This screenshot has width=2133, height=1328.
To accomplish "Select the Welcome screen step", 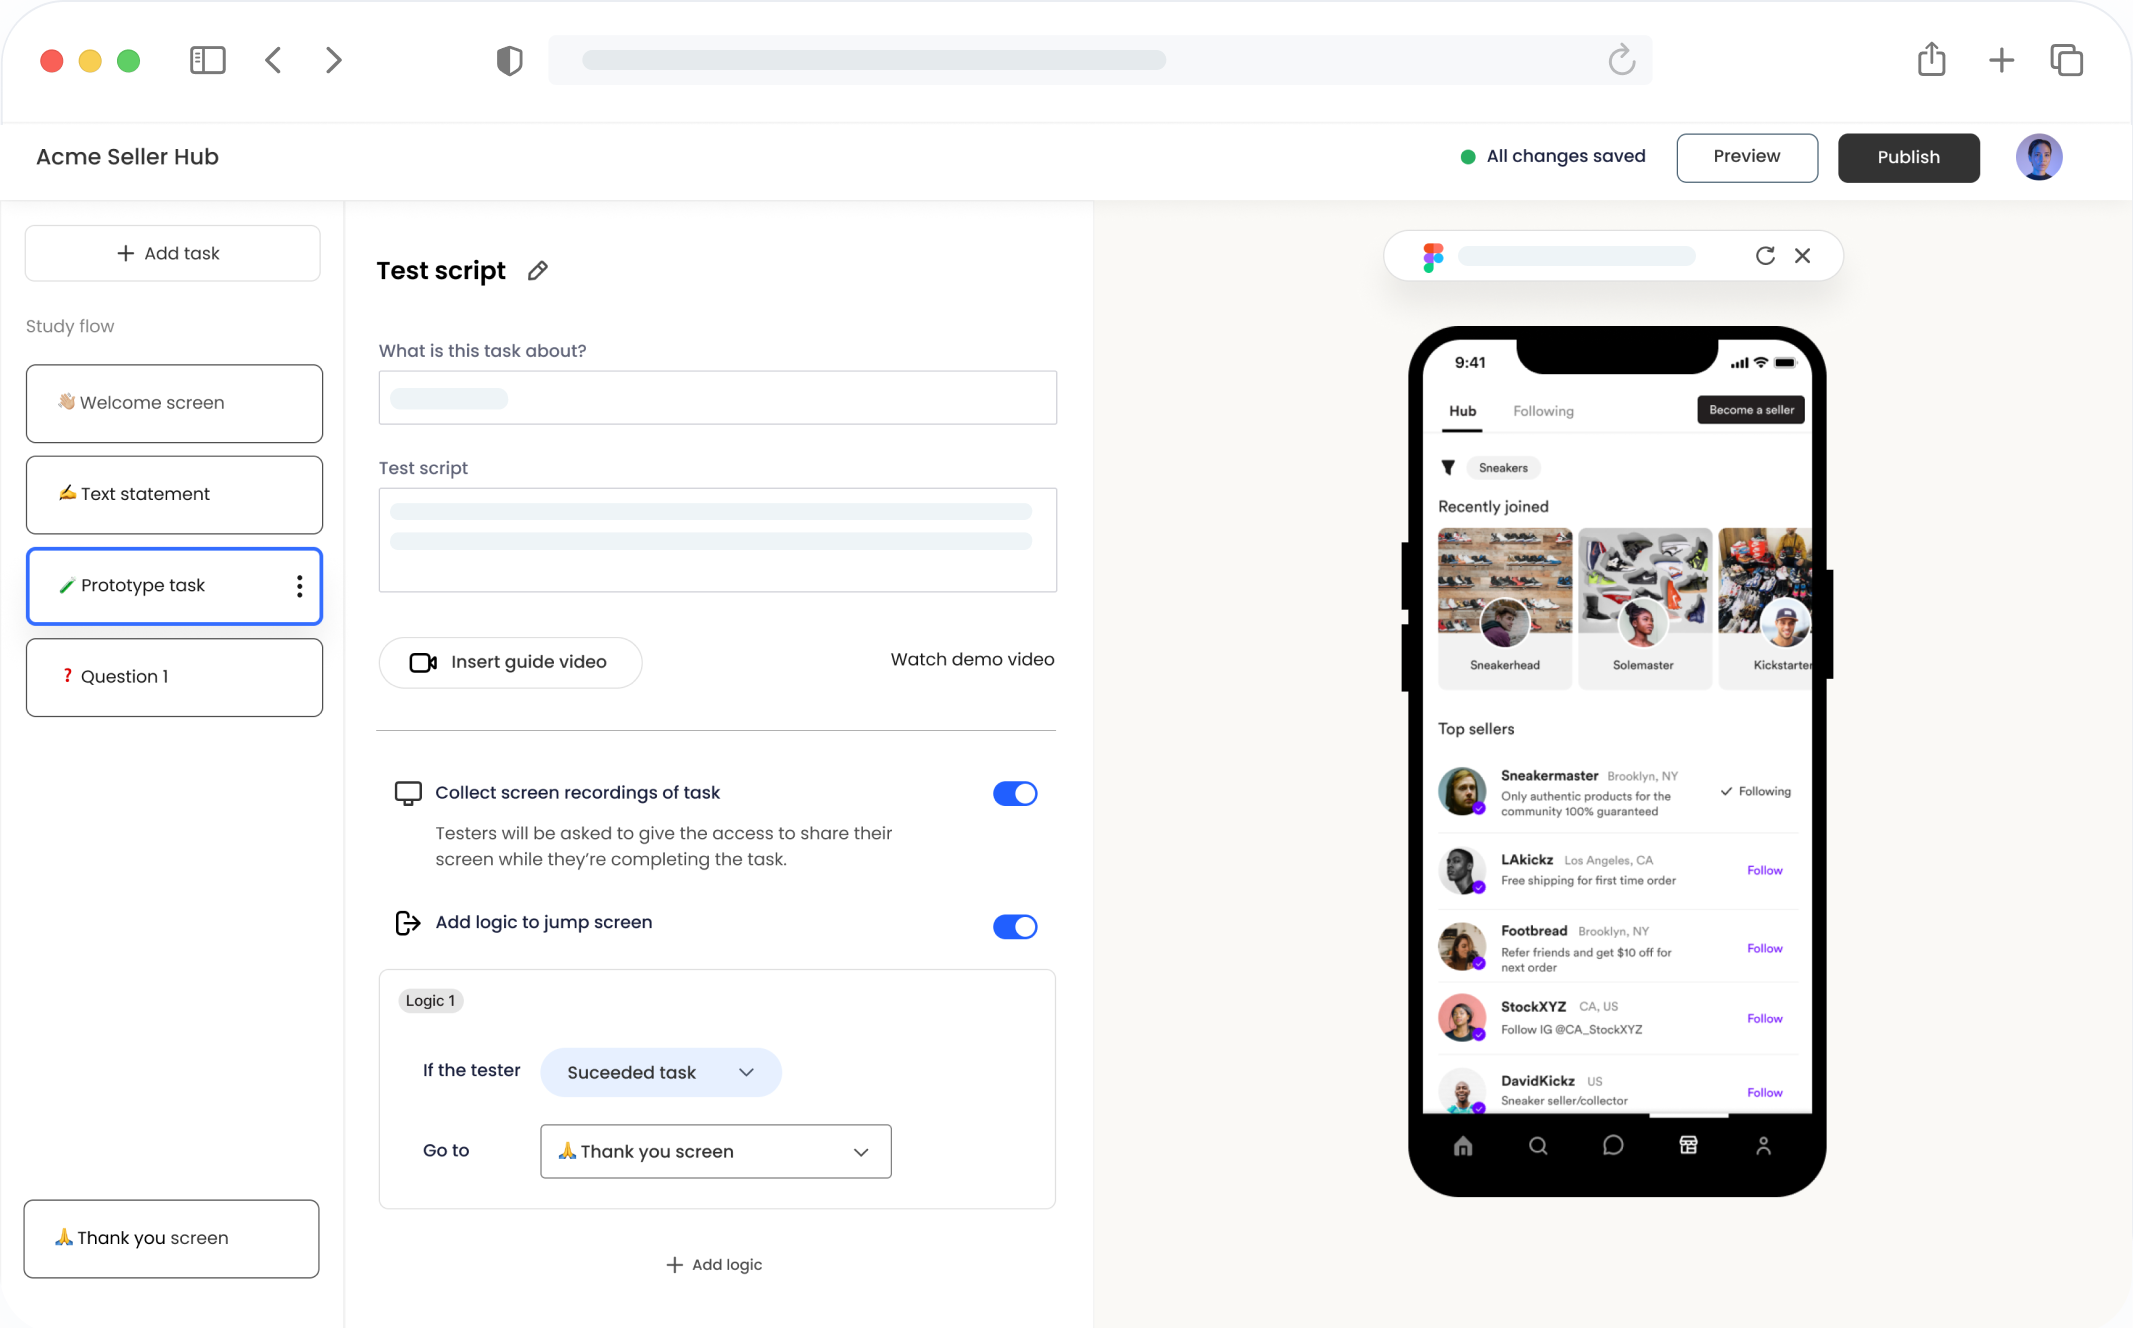I will 174,403.
